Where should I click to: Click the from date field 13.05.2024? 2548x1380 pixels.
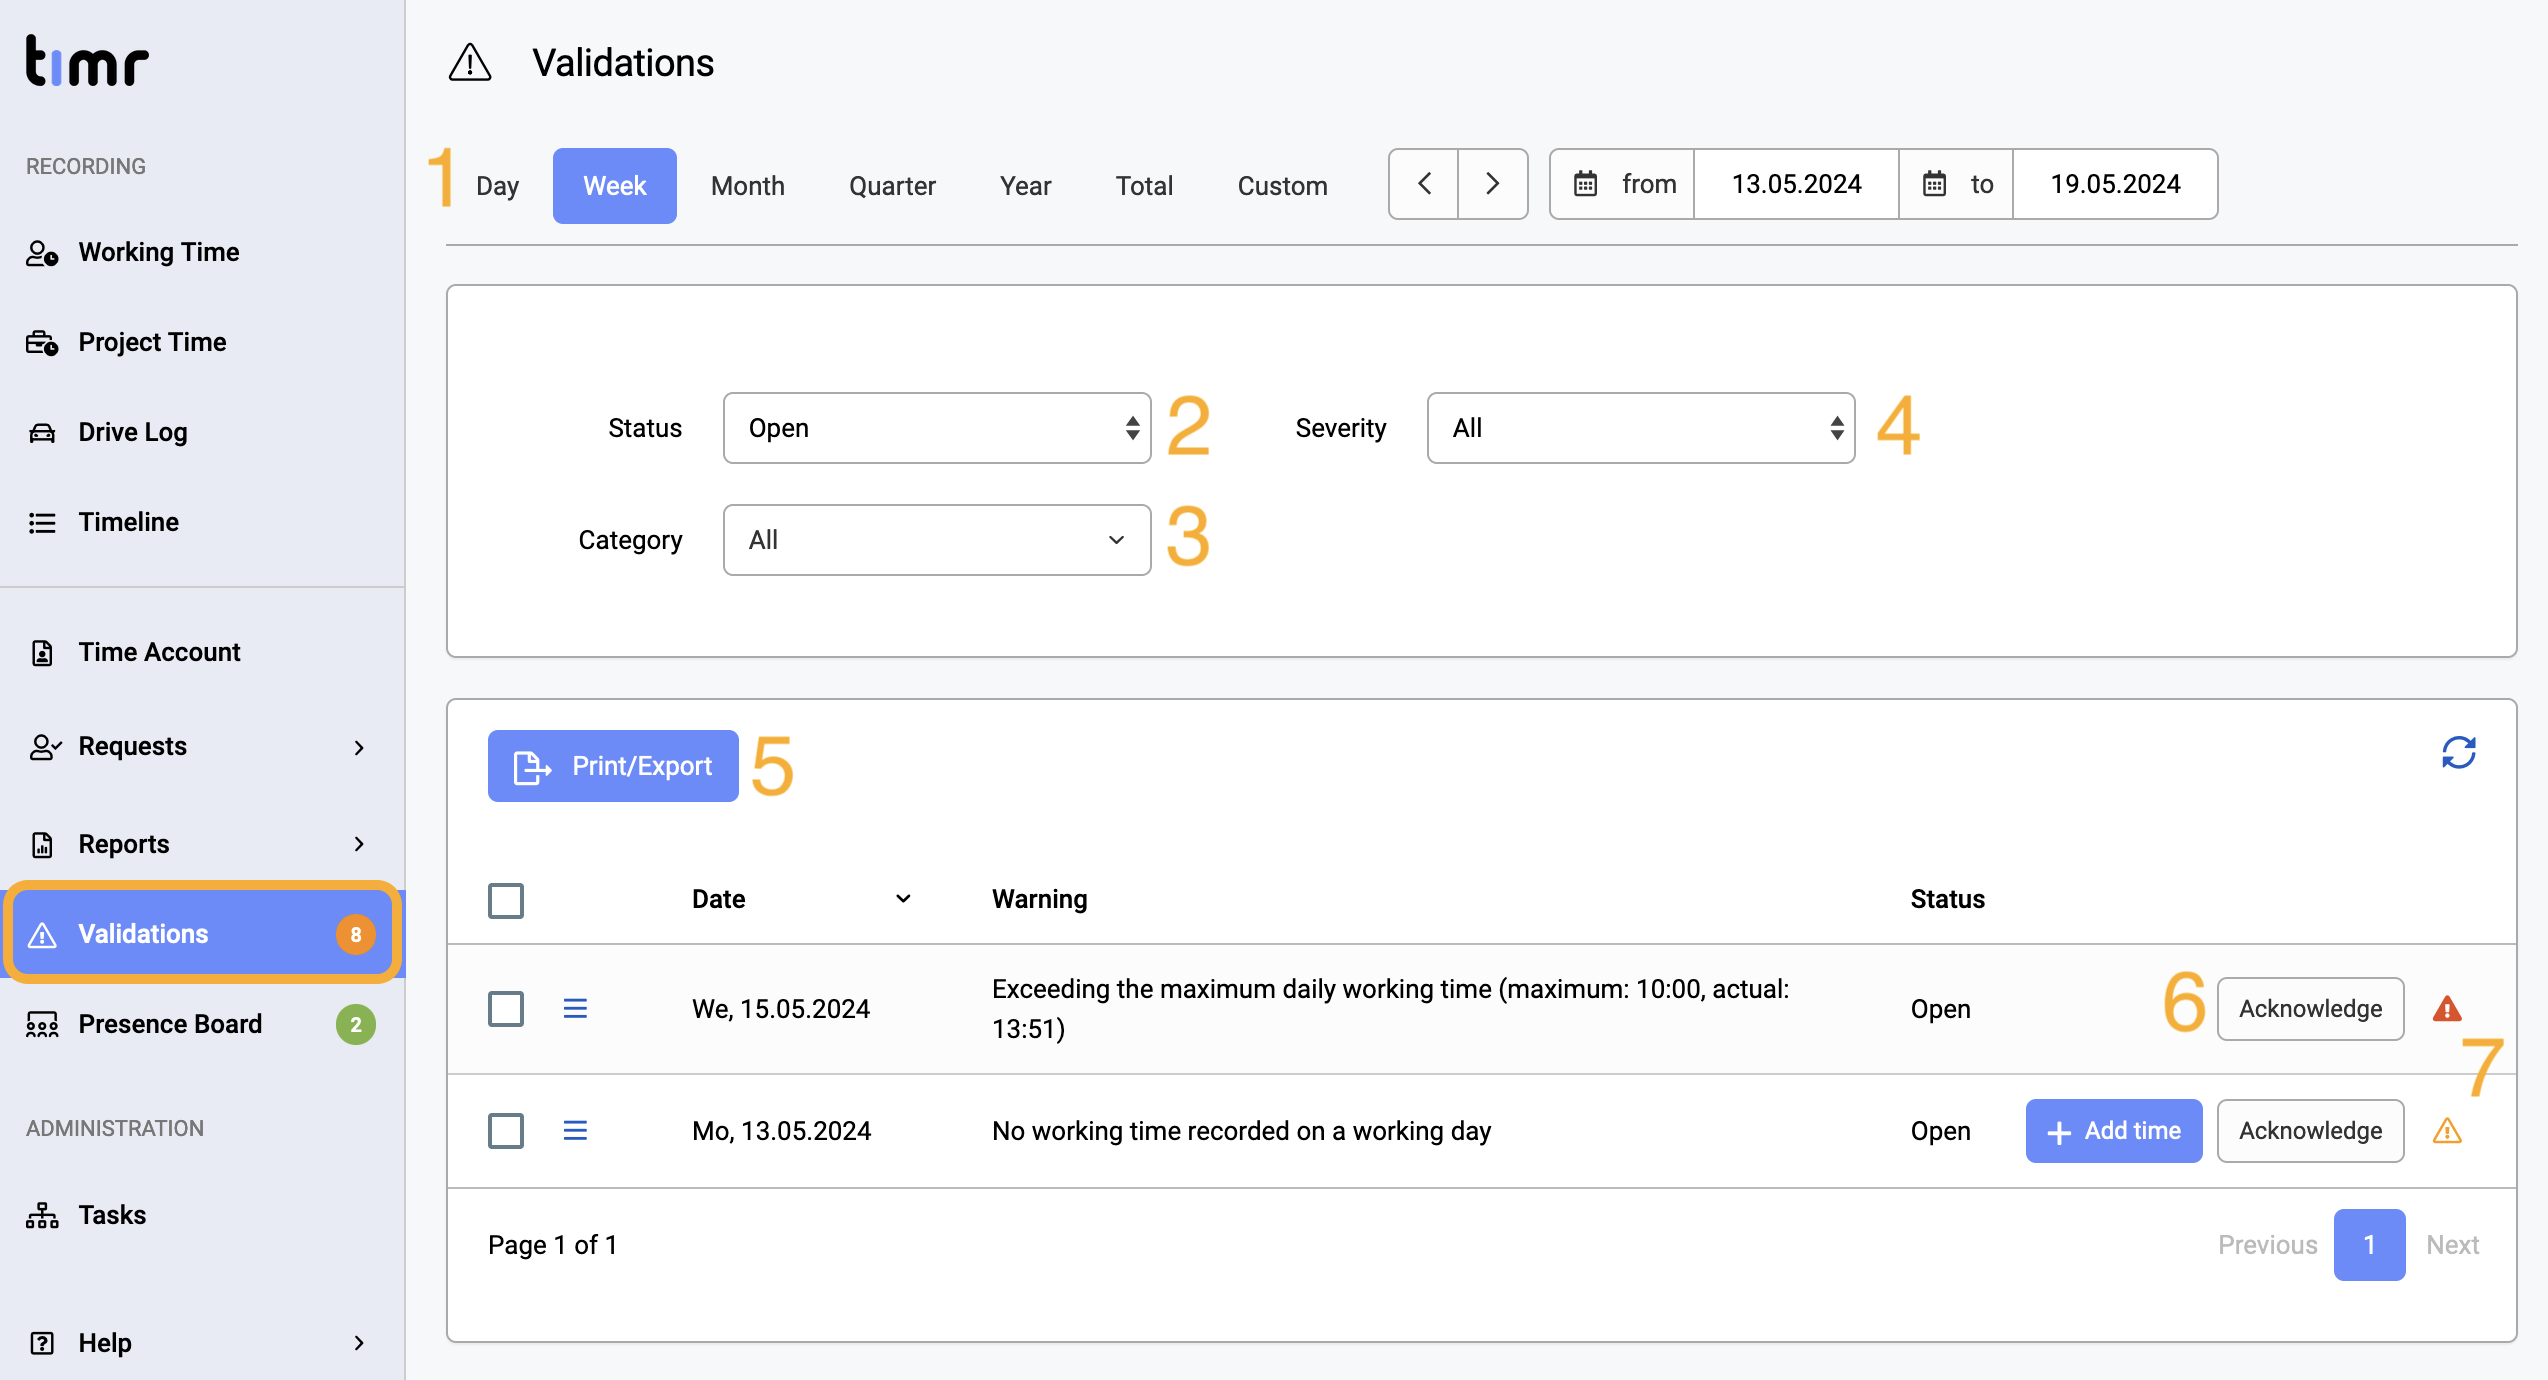[x=1796, y=184]
